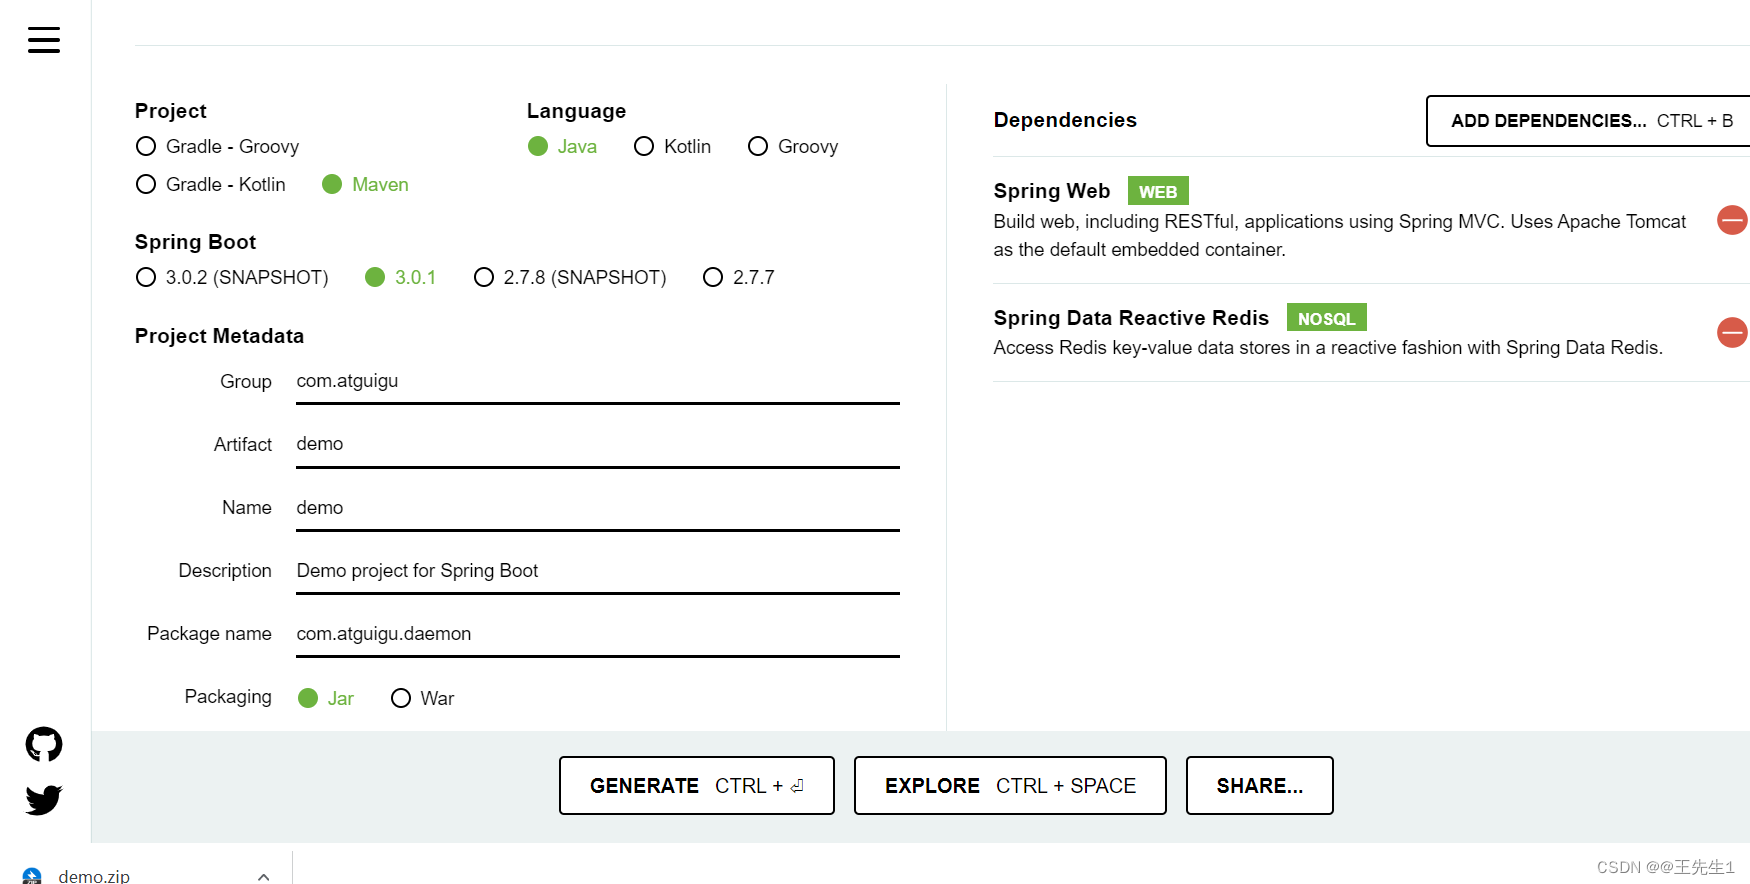Click the Project section heading
The width and height of the screenshot is (1750, 884).
pos(170,111)
